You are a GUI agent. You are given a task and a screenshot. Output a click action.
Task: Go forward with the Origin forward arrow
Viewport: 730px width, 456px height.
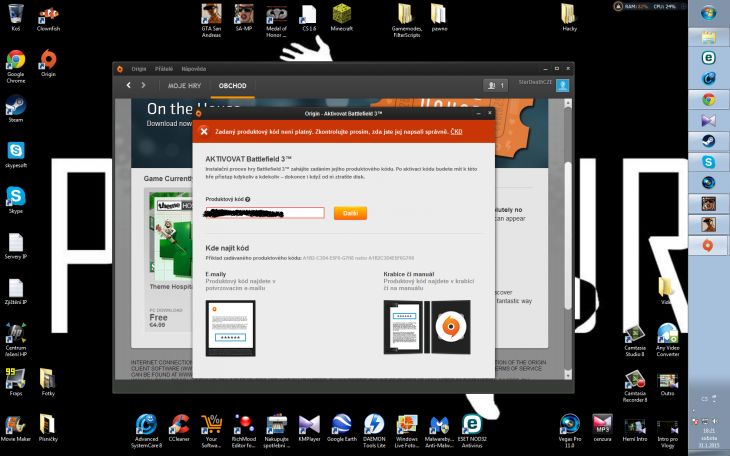tap(143, 85)
